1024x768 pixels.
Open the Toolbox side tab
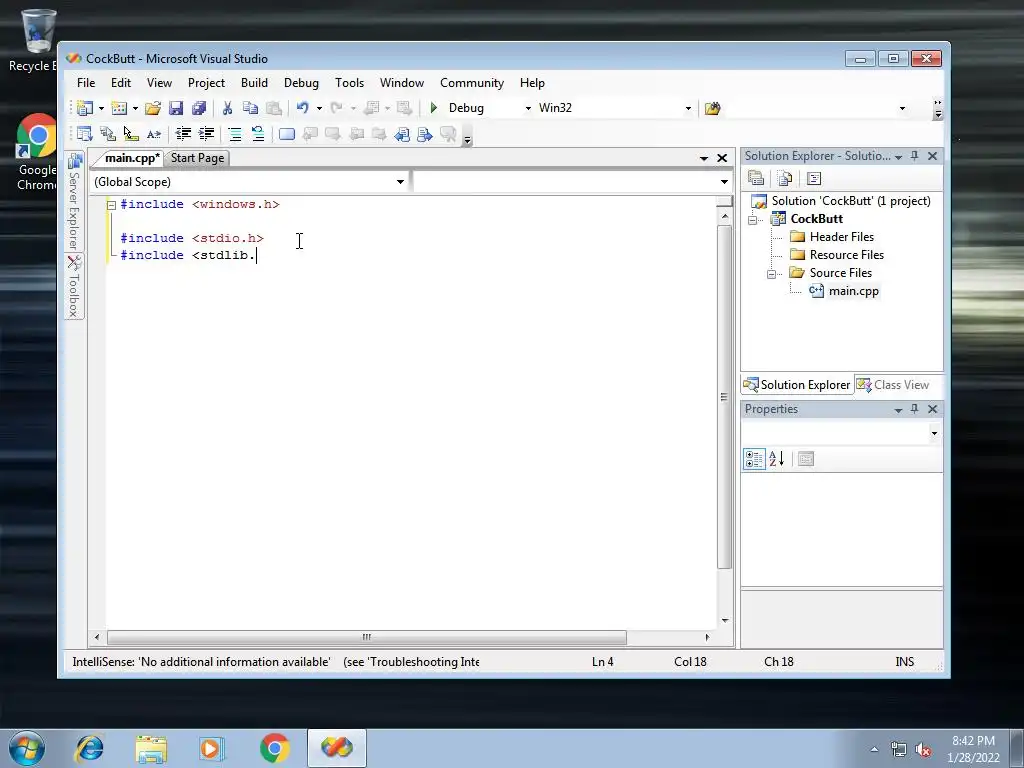(74, 286)
